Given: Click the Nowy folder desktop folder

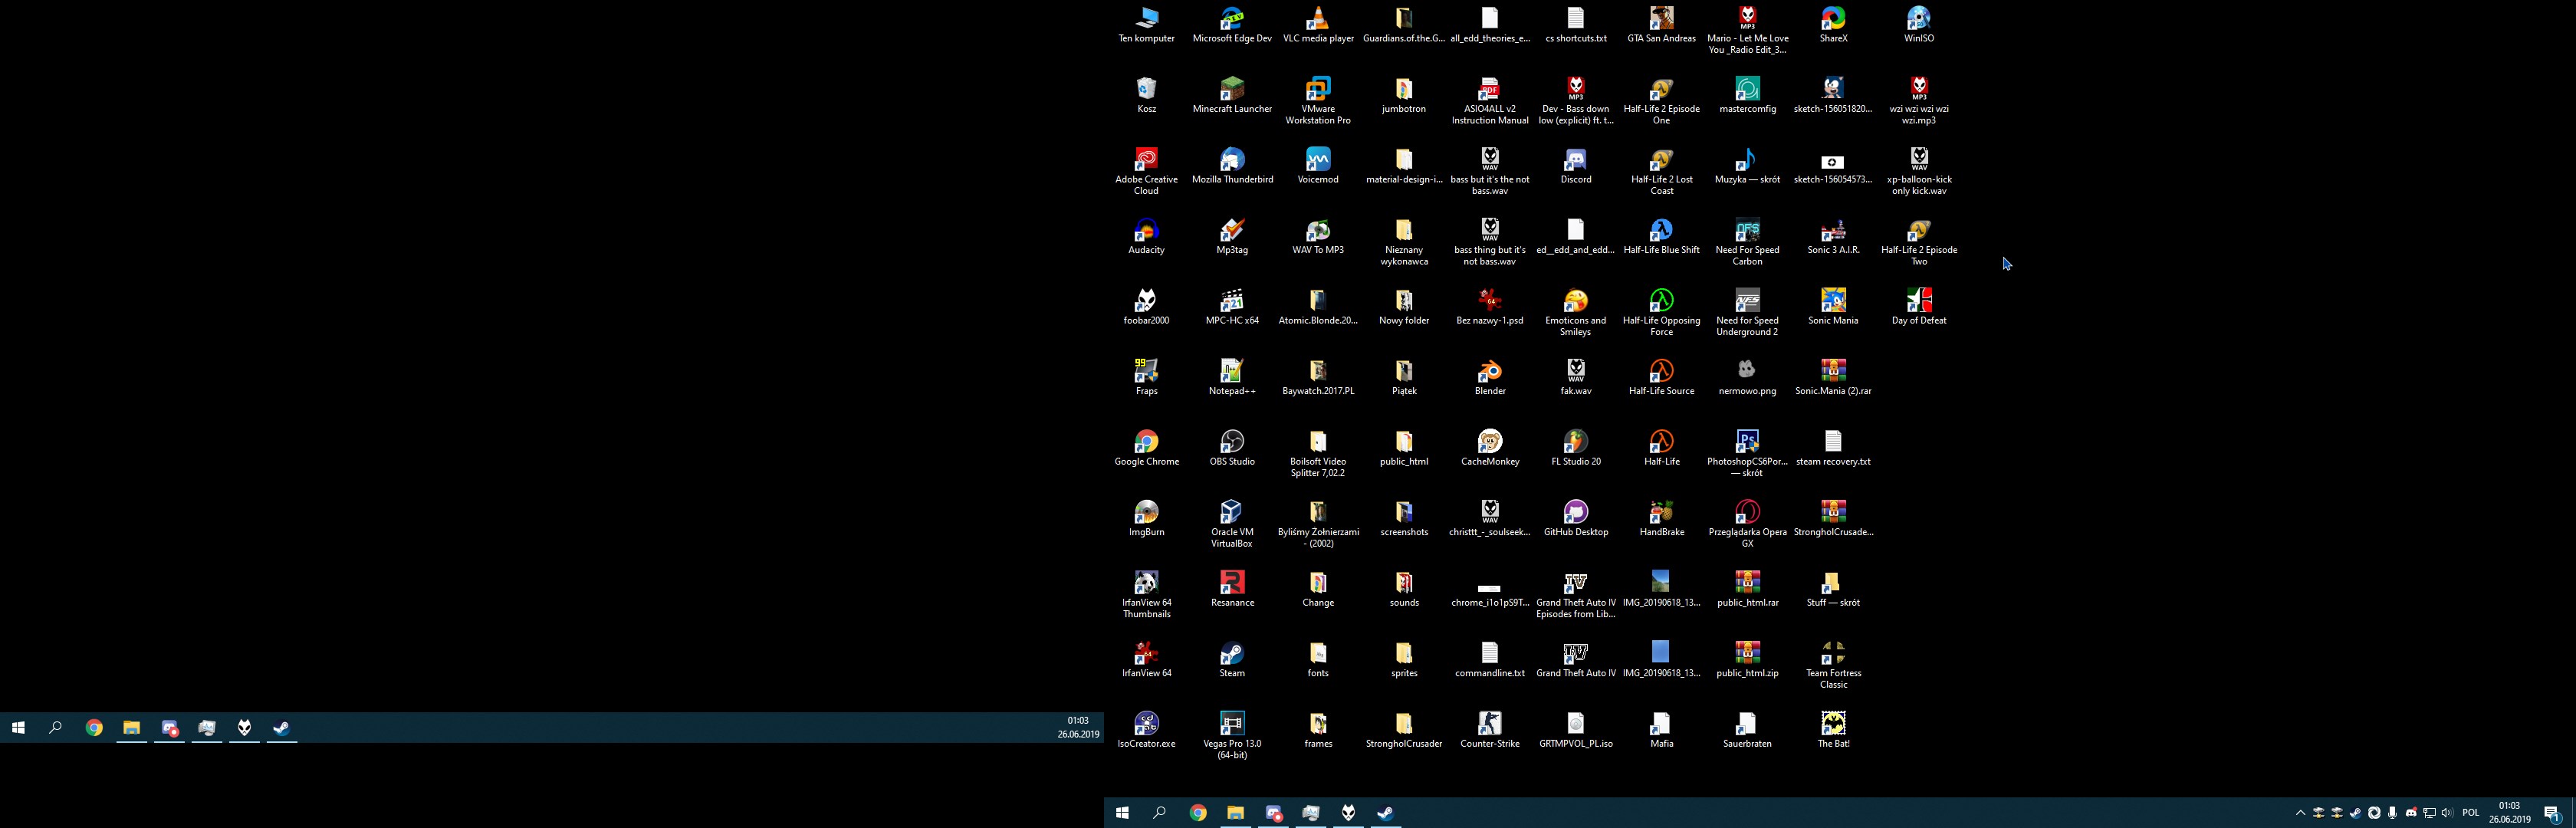Looking at the screenshot, I should click(x=1404, y=307).
